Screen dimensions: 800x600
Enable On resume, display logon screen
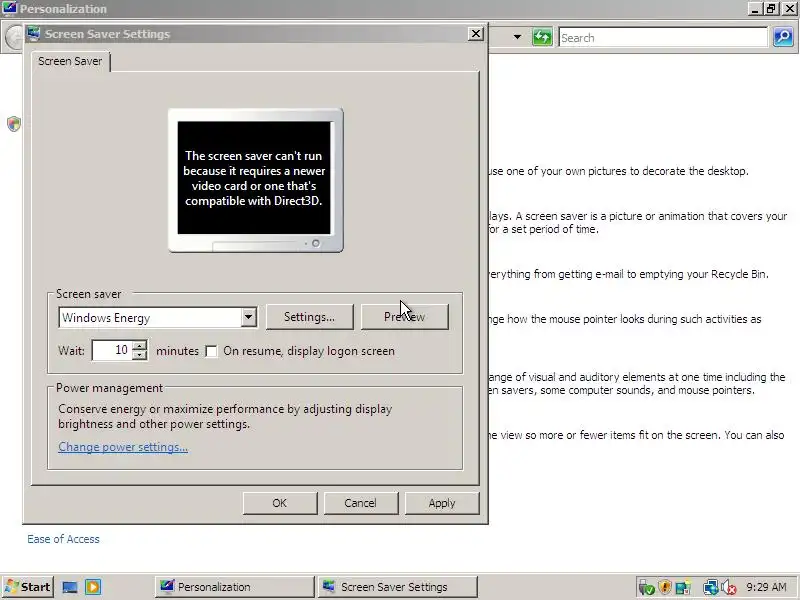coord(211,352)
